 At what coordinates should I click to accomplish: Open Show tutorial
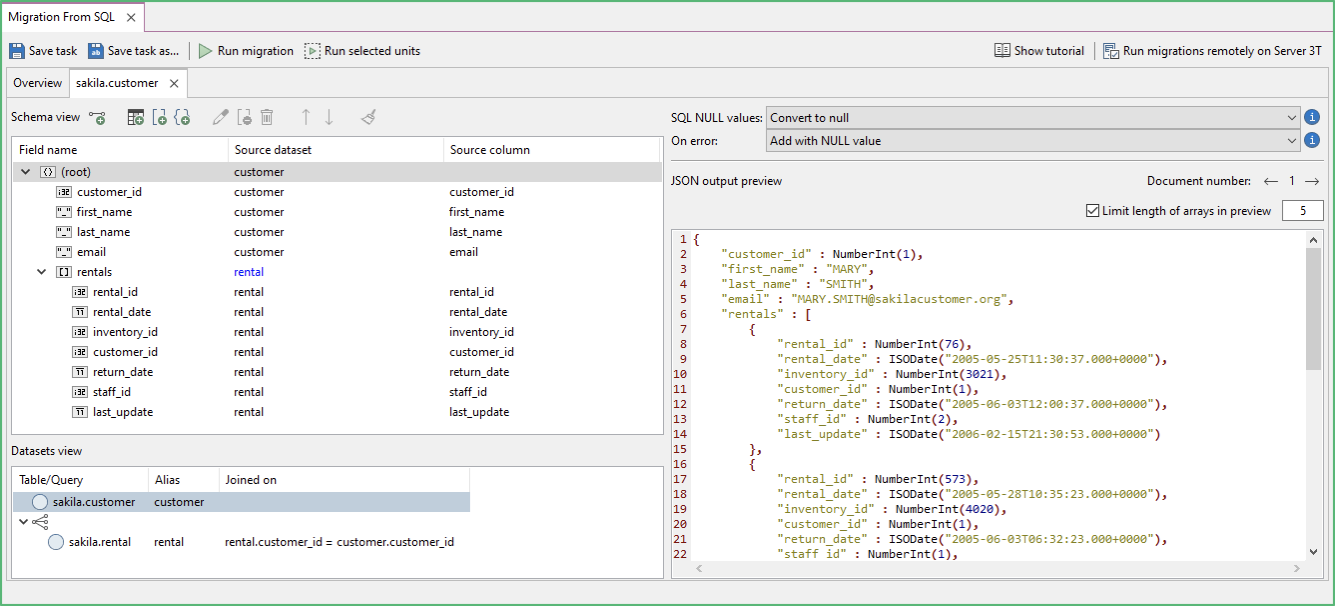tap(1039, 50)
